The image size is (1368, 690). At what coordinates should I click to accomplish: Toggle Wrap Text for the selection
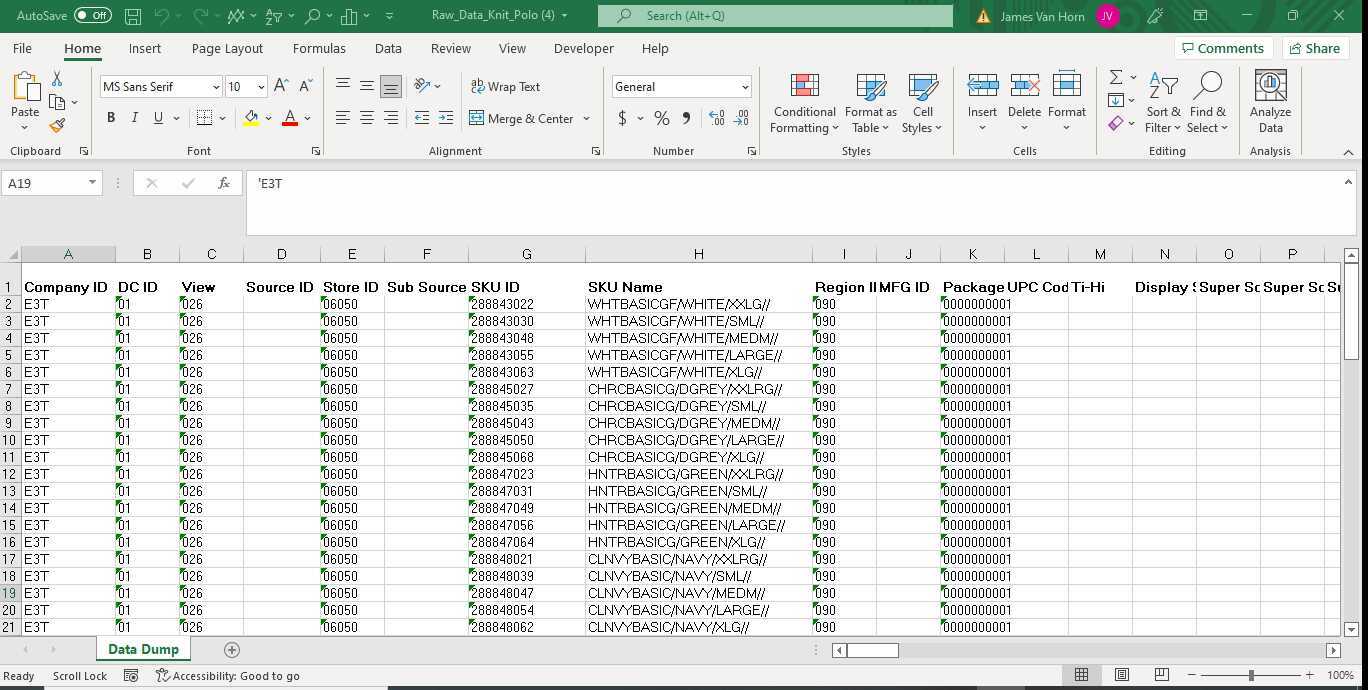click(505, 87)
